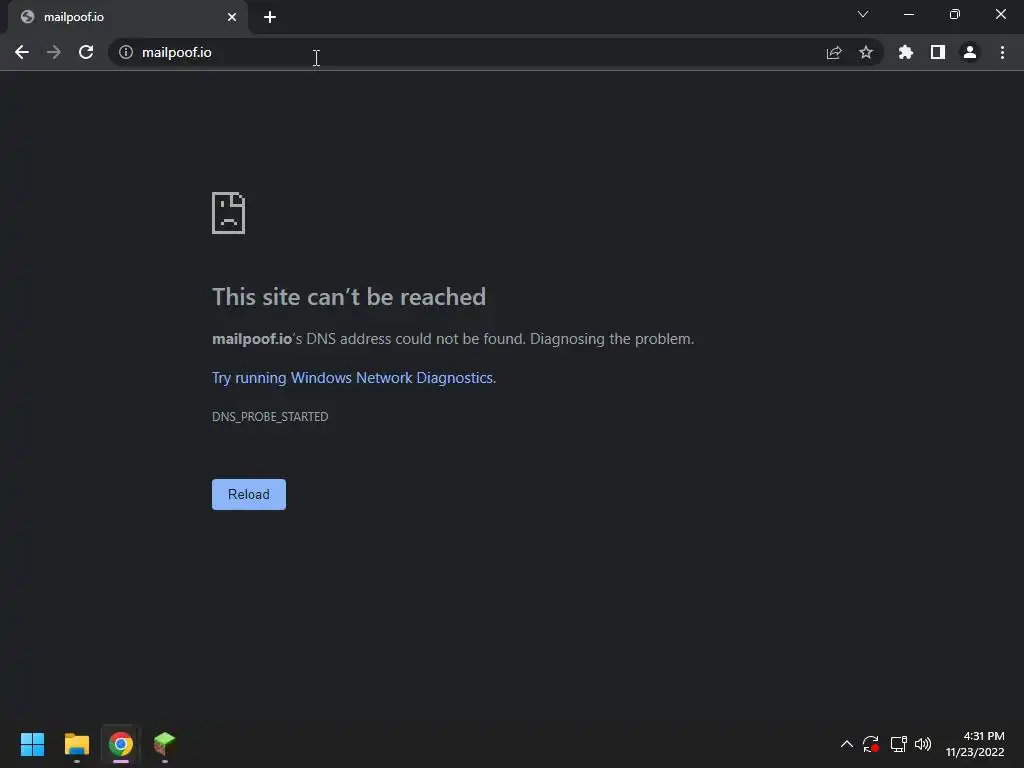Open Try running Windows Network Diagnostics link

coord(354,378)
